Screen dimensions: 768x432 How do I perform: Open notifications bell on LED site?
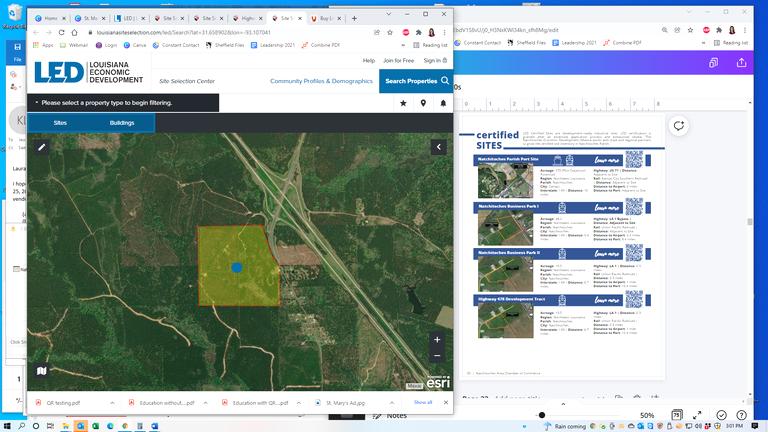(x=443, y=103)
